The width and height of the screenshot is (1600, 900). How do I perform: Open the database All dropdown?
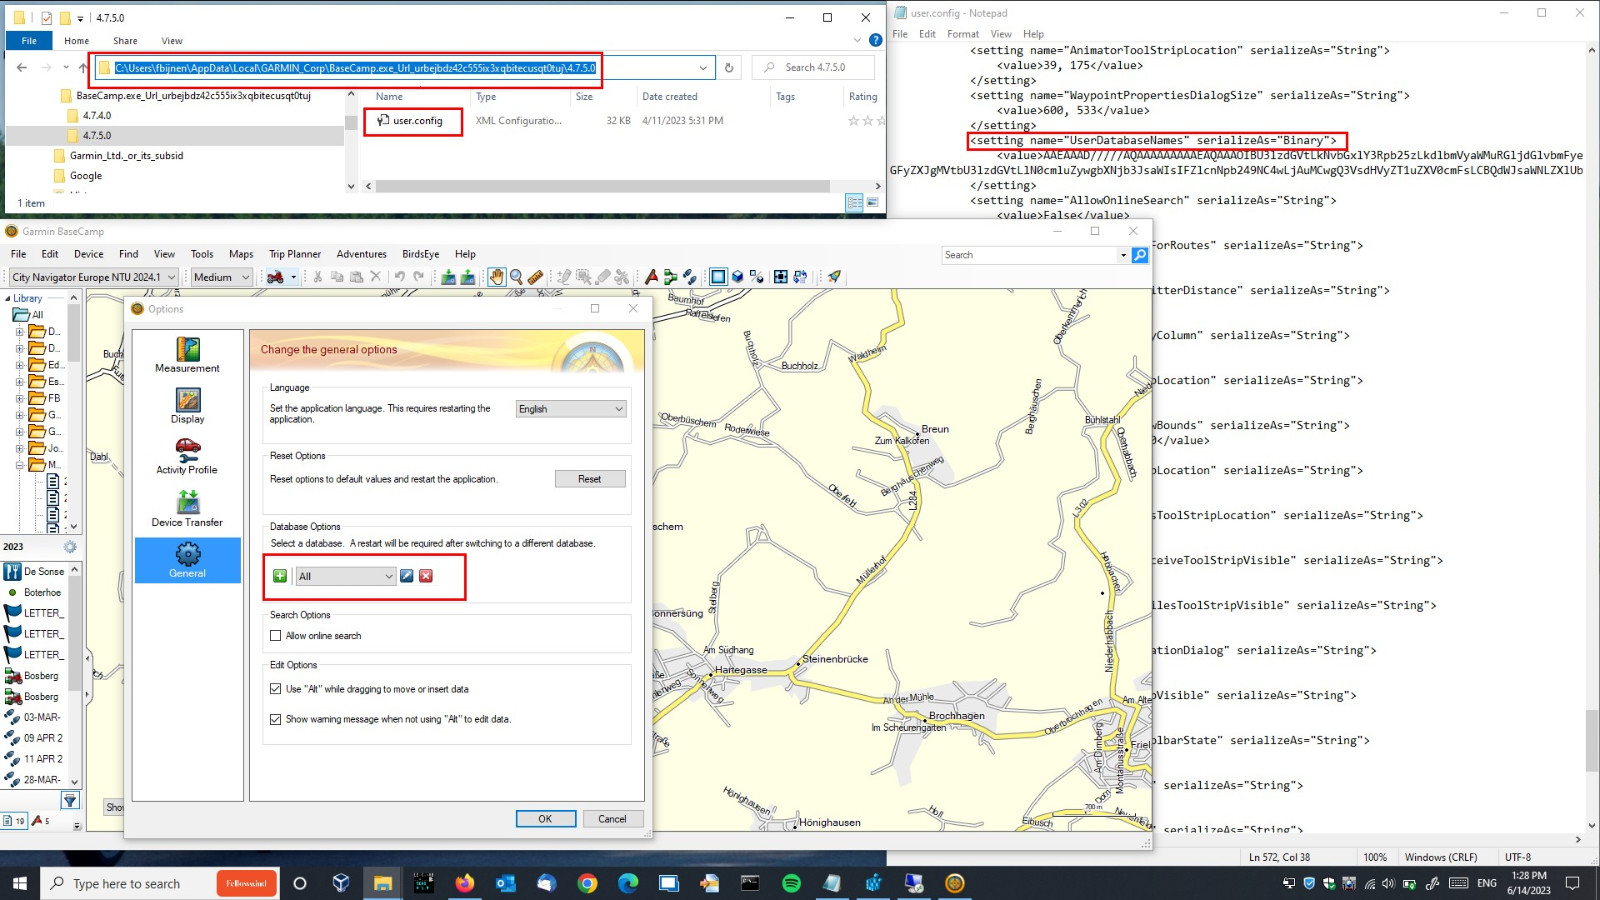(346, 576)
